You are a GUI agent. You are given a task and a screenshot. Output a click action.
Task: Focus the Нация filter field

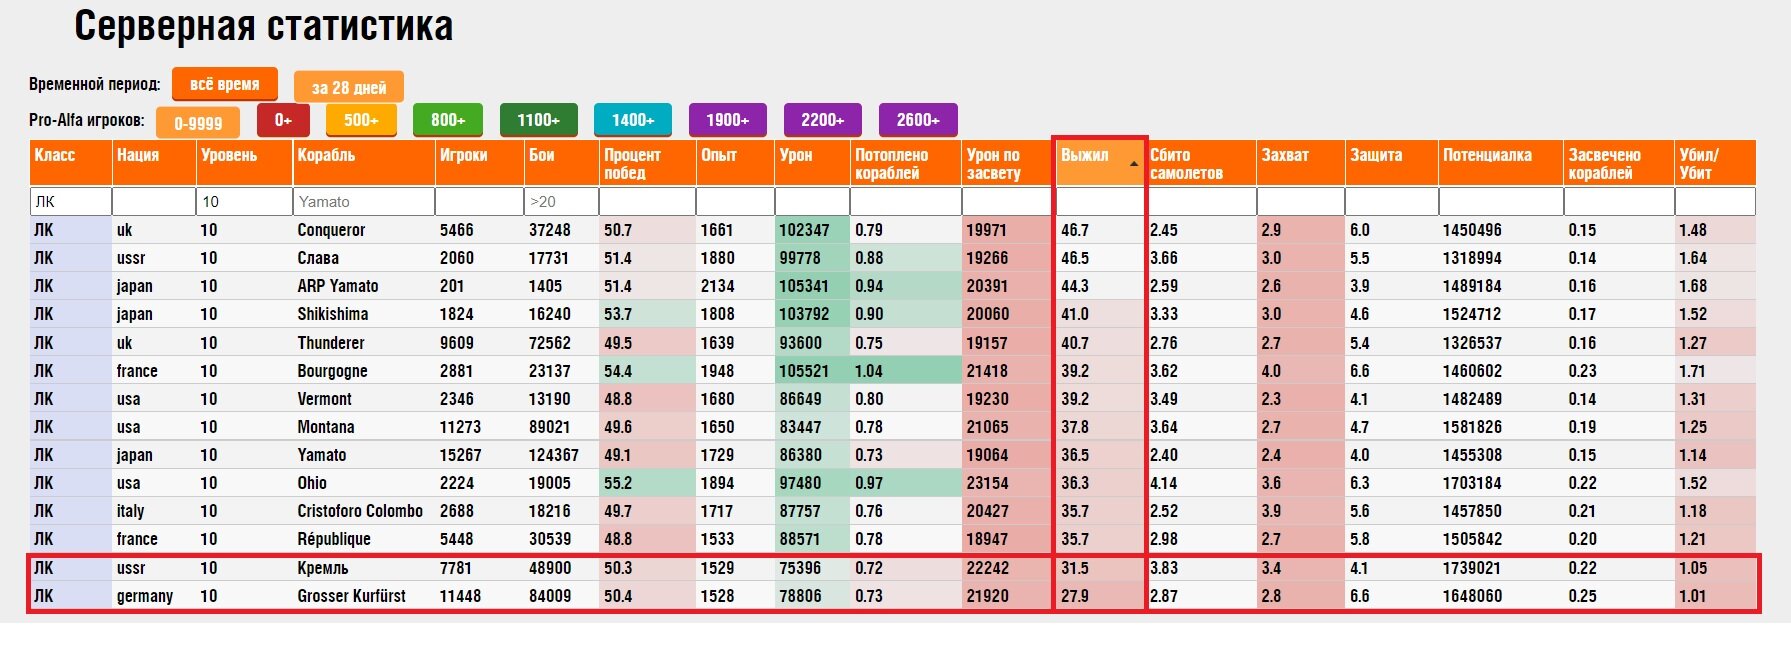point(154,201)
